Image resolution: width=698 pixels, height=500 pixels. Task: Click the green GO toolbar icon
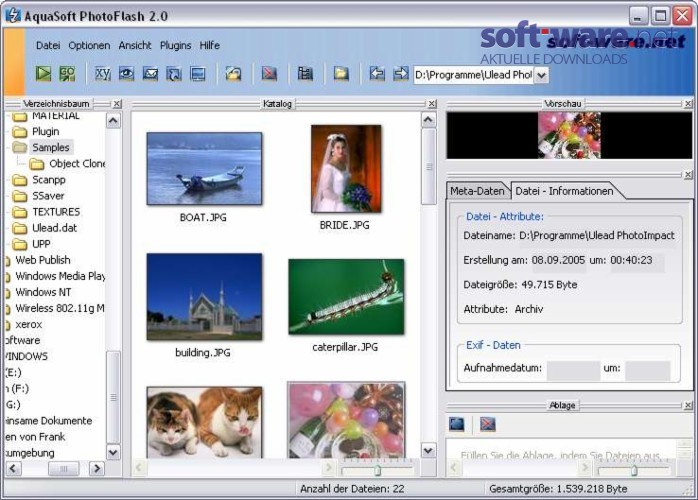click(x=67, y=73)
